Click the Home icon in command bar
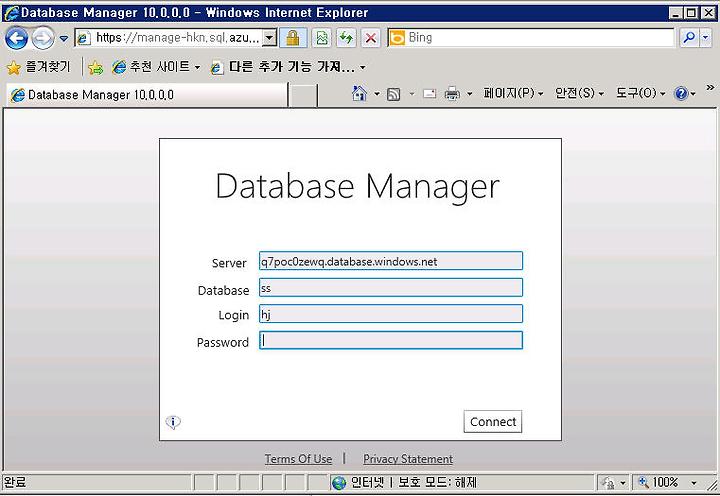The image size is (720, 496). [x=359, y=94]
